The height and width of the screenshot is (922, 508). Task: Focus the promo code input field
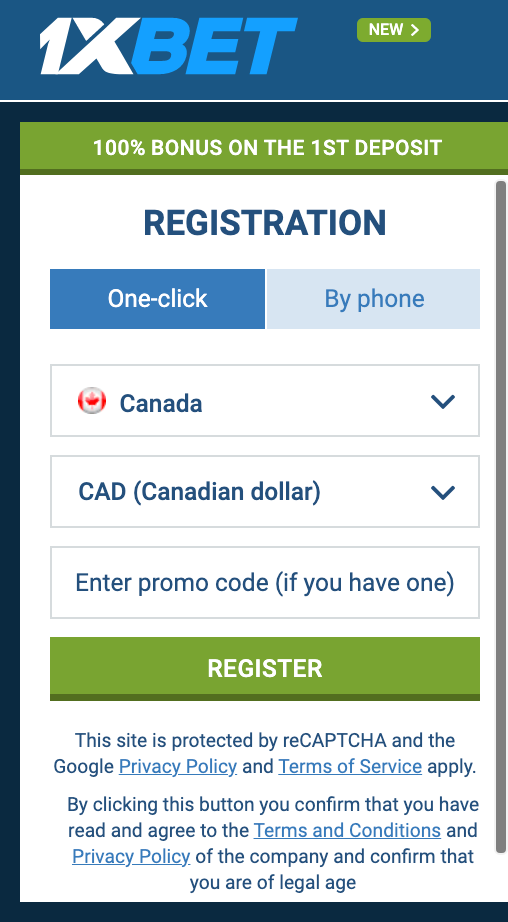coord(265,583)
